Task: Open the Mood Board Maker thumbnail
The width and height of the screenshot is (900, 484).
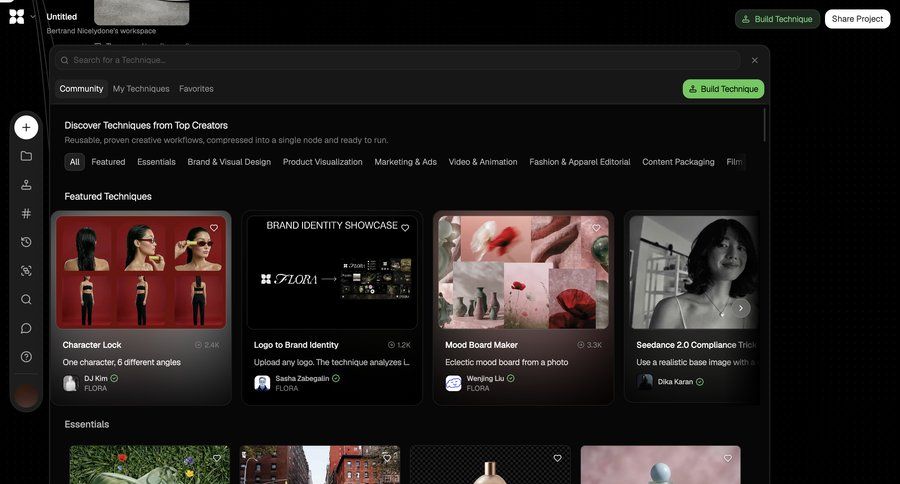Action: [523, 272]
